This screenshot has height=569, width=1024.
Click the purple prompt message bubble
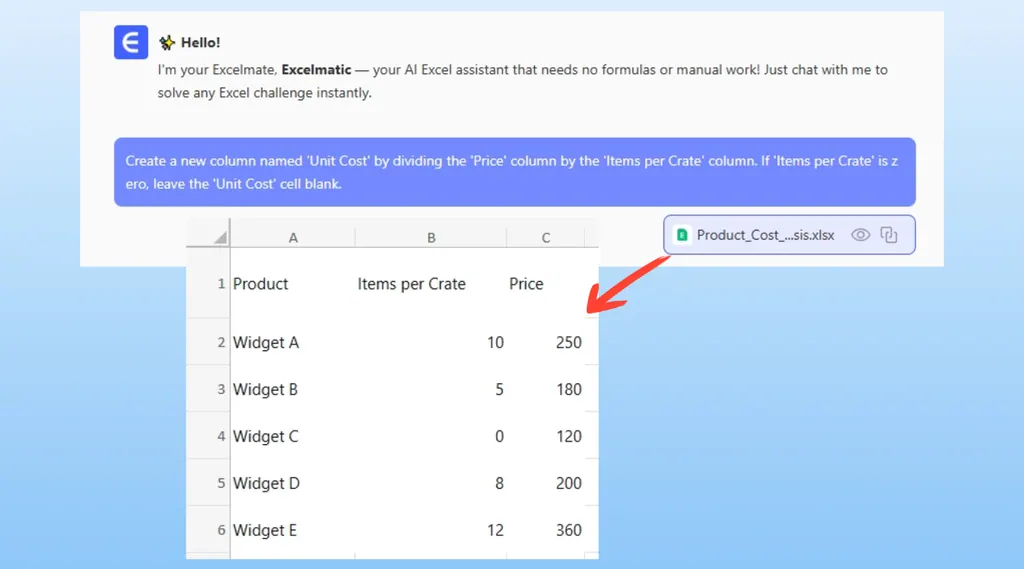point(514,171)
